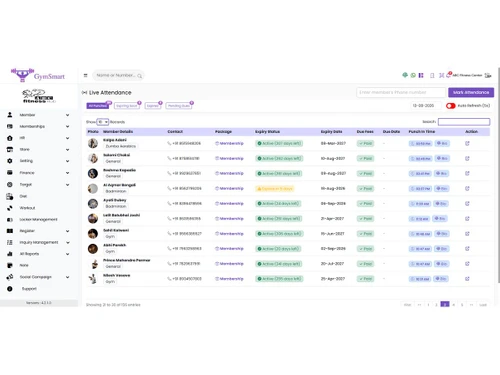
Task: Open the Workout menu item
Action: point(27,208)
